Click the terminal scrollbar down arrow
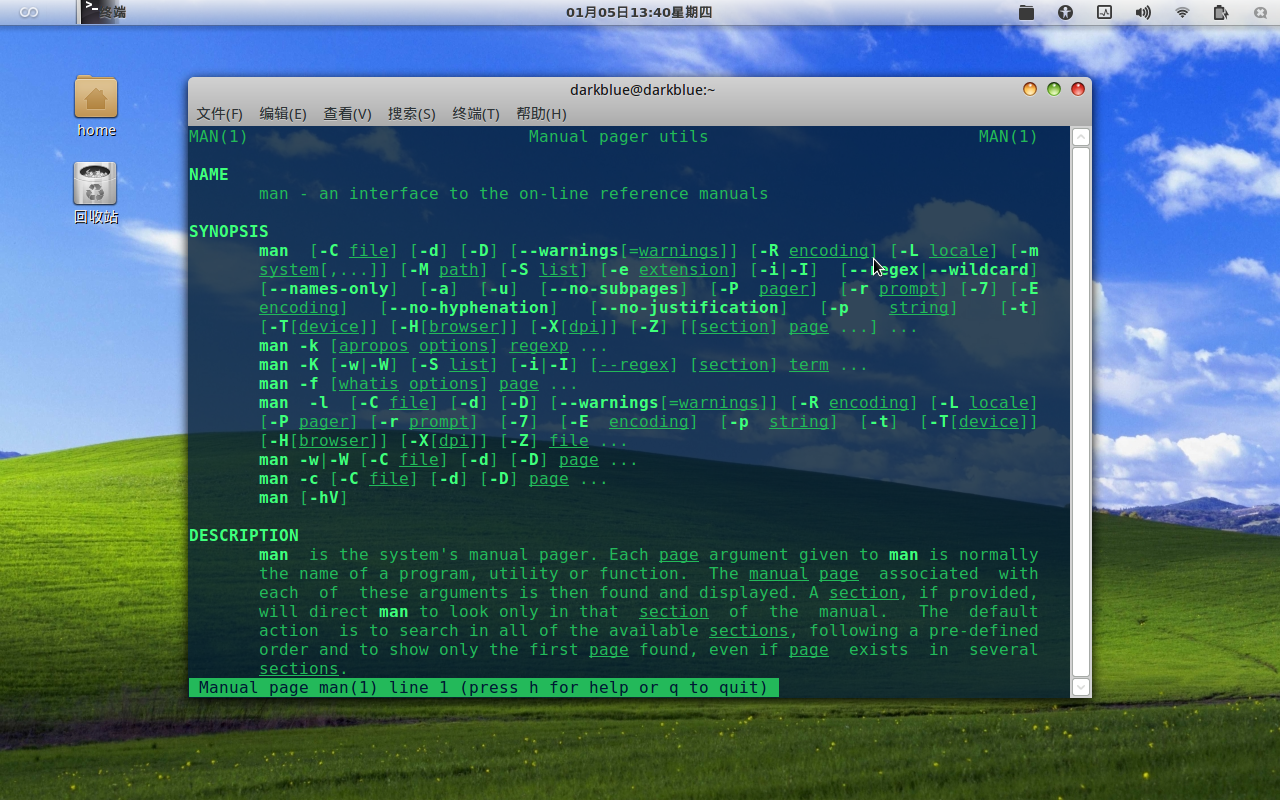Screen dimensions: 1280x800 tap(1080, 687)
